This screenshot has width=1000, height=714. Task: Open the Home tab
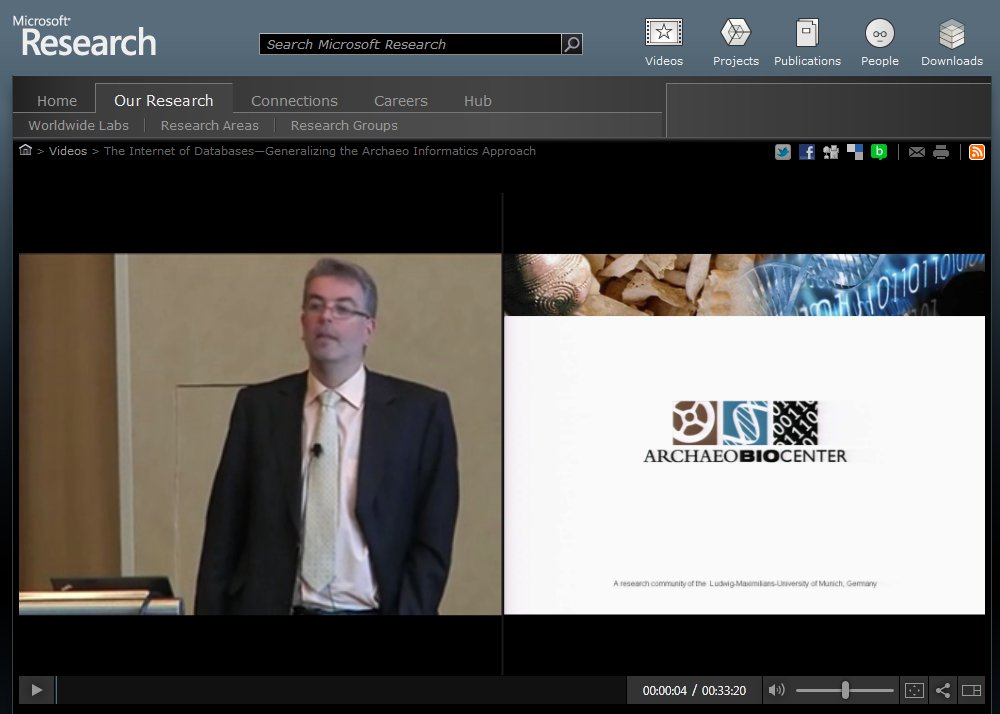[57, 101]
